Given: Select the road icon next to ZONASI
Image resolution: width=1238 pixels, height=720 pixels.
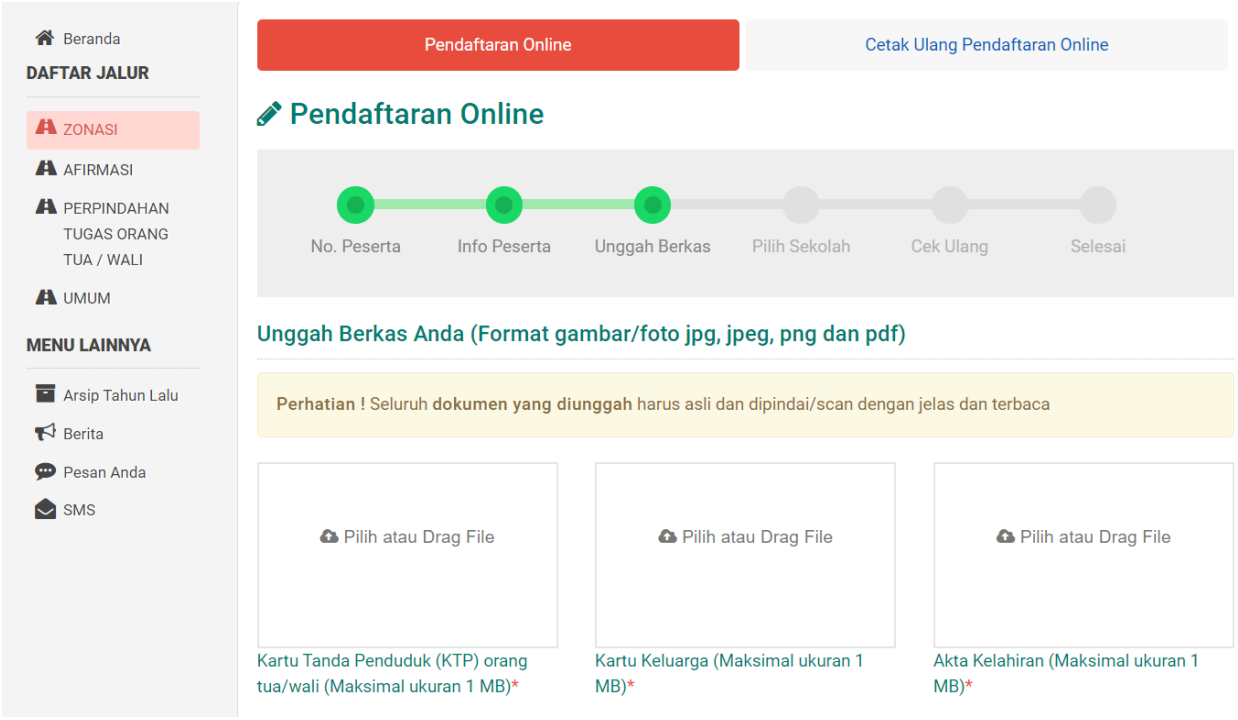Looking at the screenshot, I should coord(46,128).
